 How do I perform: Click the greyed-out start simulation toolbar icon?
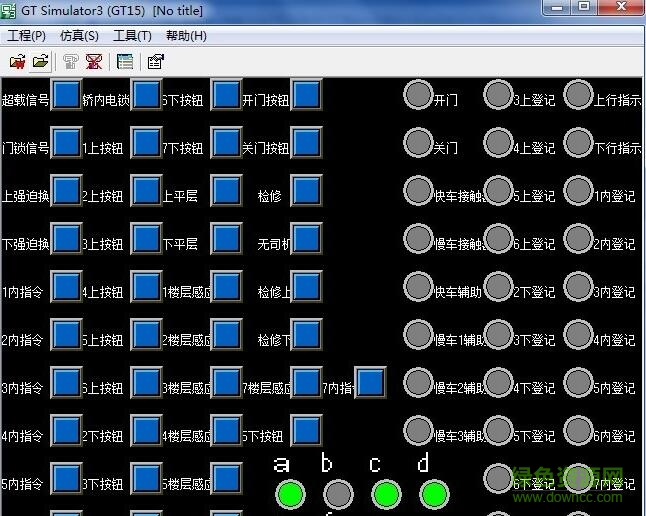[x=70, y=62]
